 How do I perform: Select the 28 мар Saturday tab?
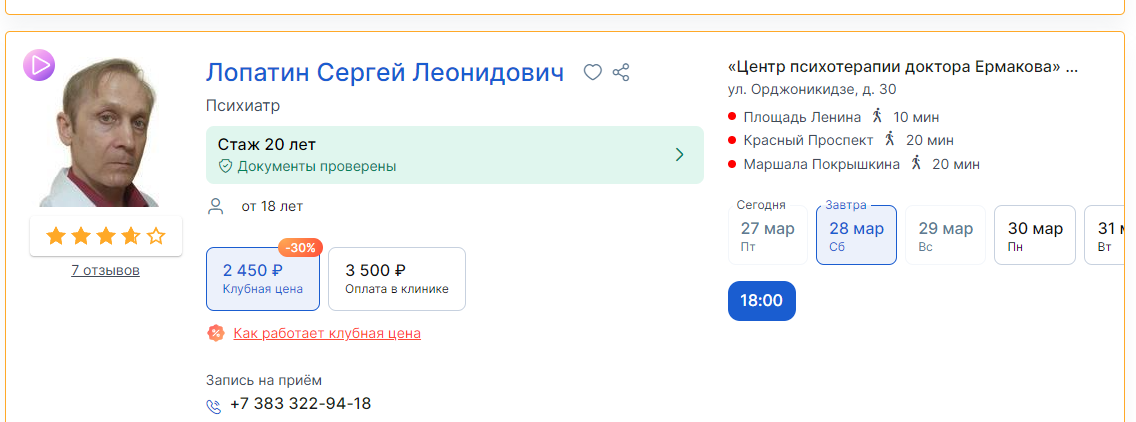(x=856, y=235)
